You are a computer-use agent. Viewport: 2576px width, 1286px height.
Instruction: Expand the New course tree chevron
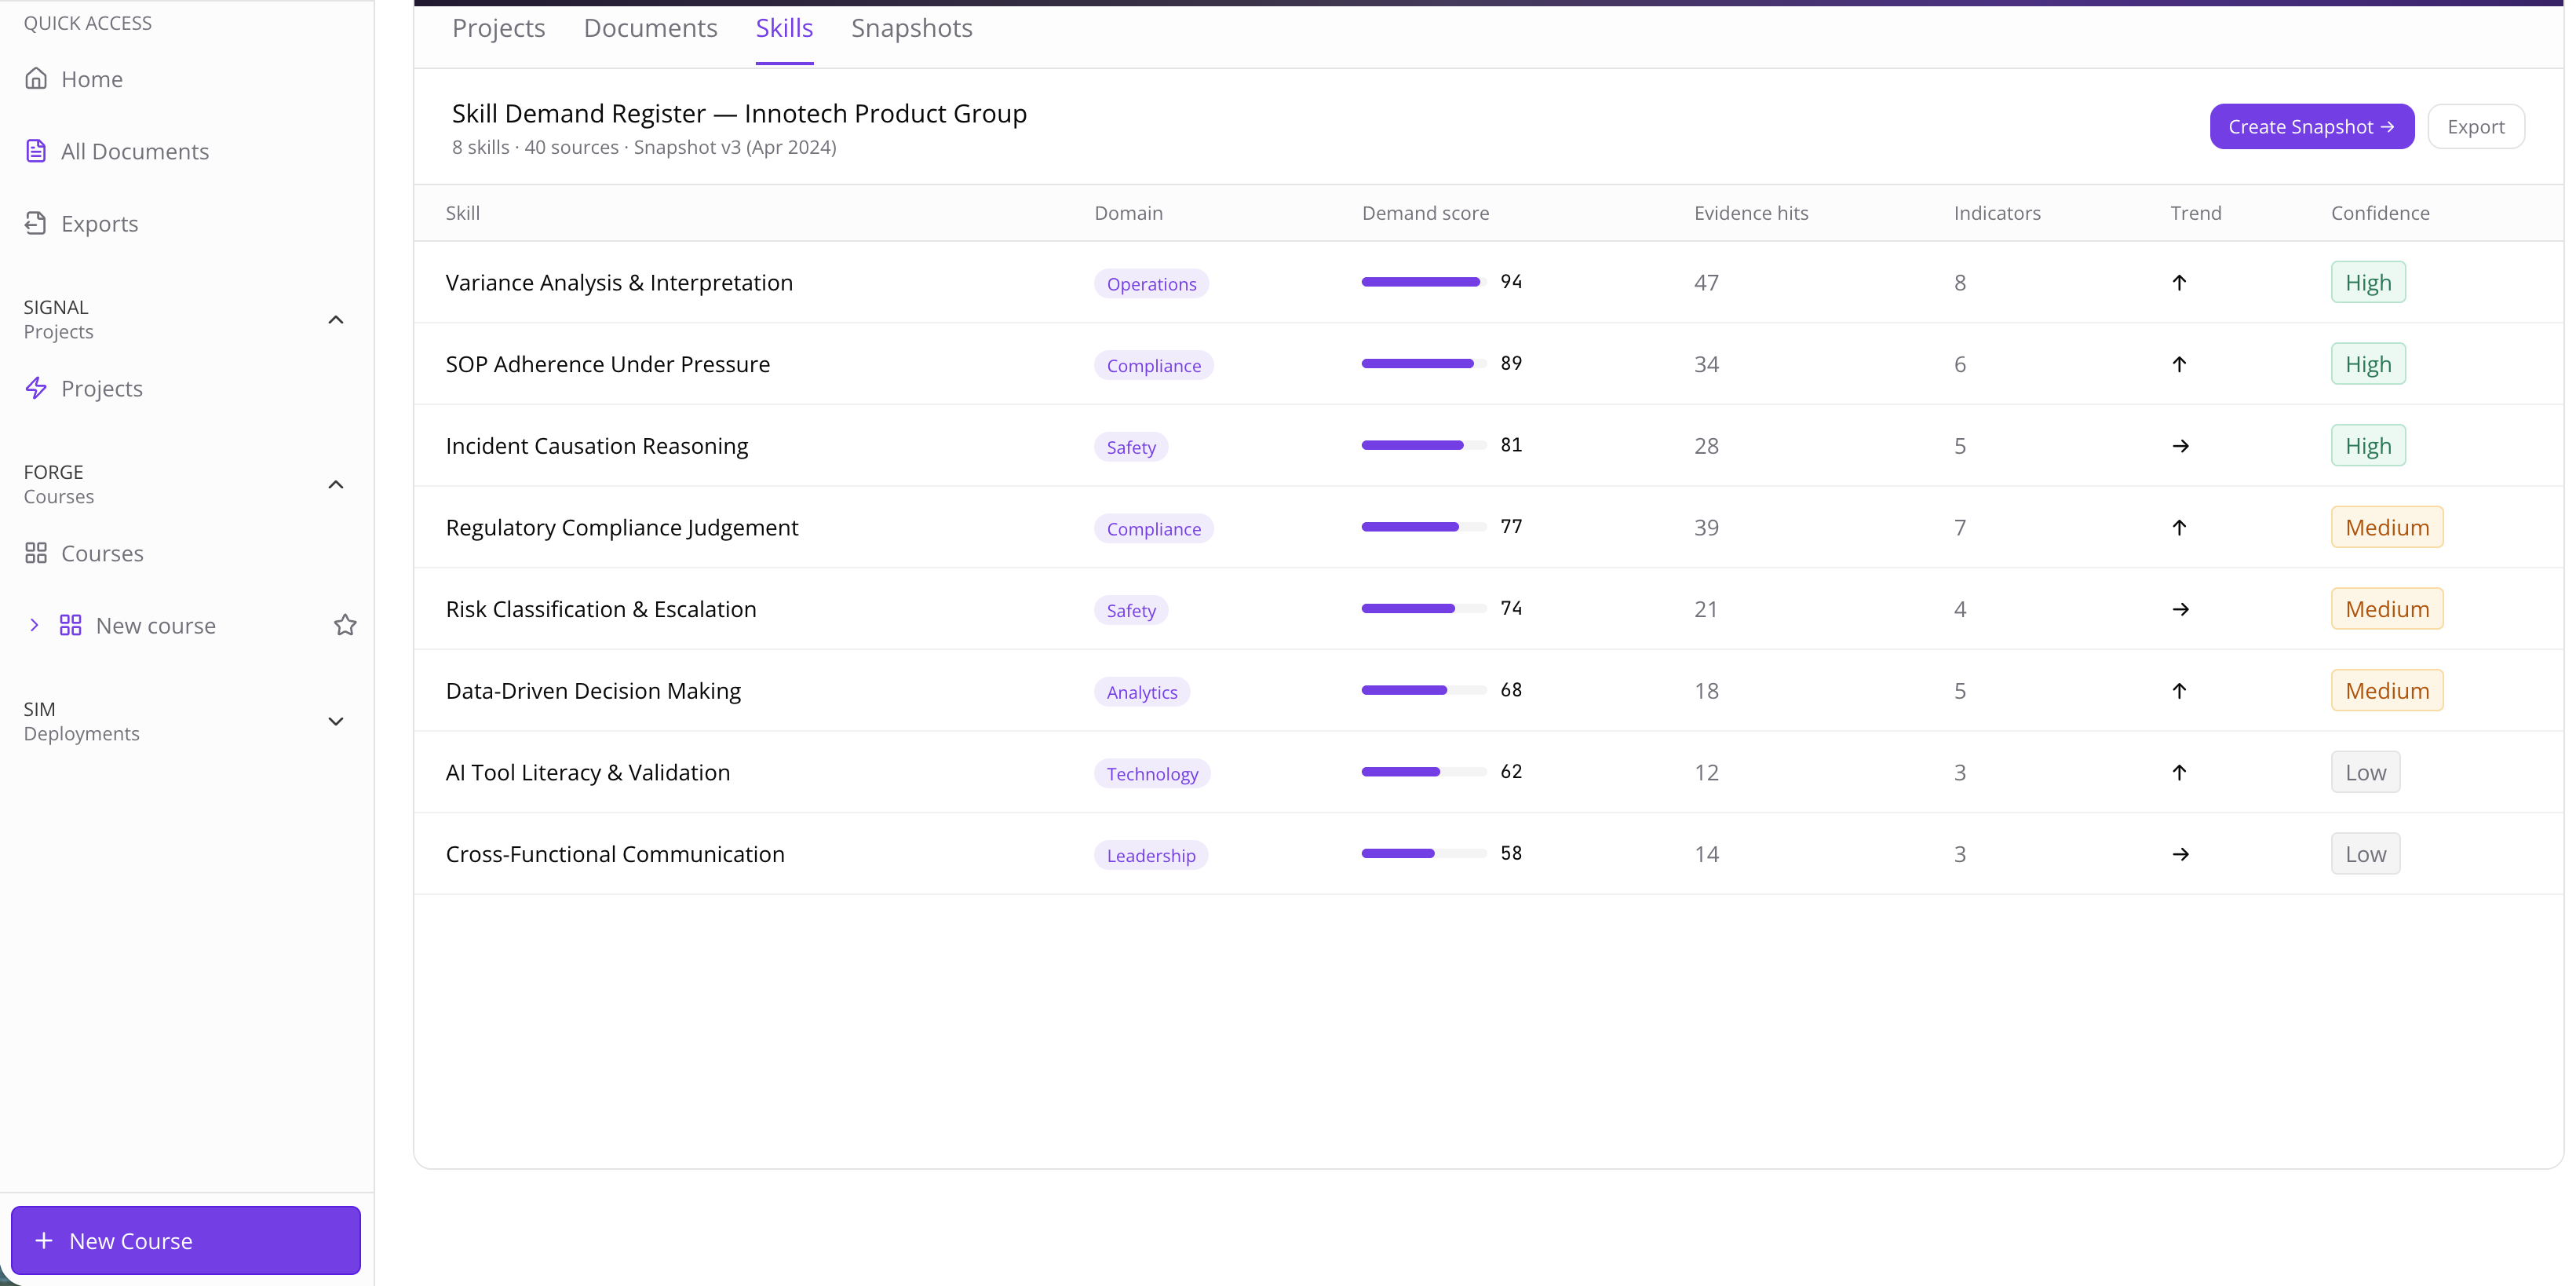pyautogui.click(x=34, y=625)
